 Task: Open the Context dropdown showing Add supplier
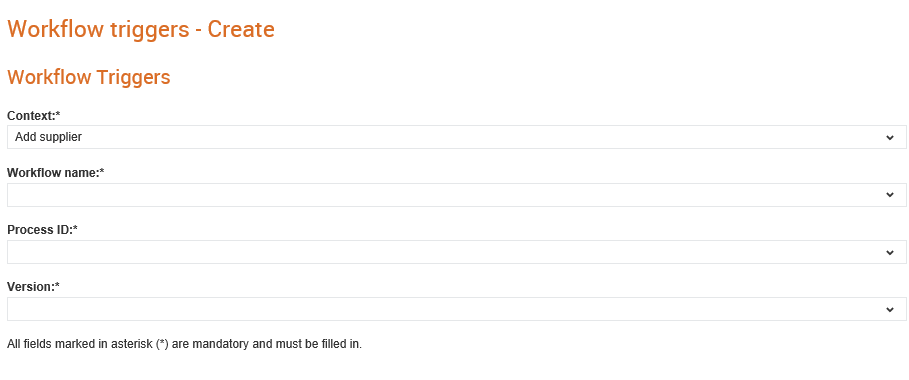click(x=456, y=137)
